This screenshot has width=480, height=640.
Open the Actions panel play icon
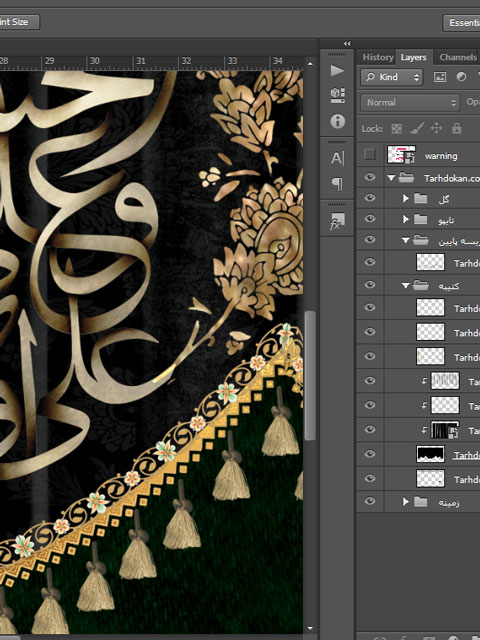[x=337, y=71]
